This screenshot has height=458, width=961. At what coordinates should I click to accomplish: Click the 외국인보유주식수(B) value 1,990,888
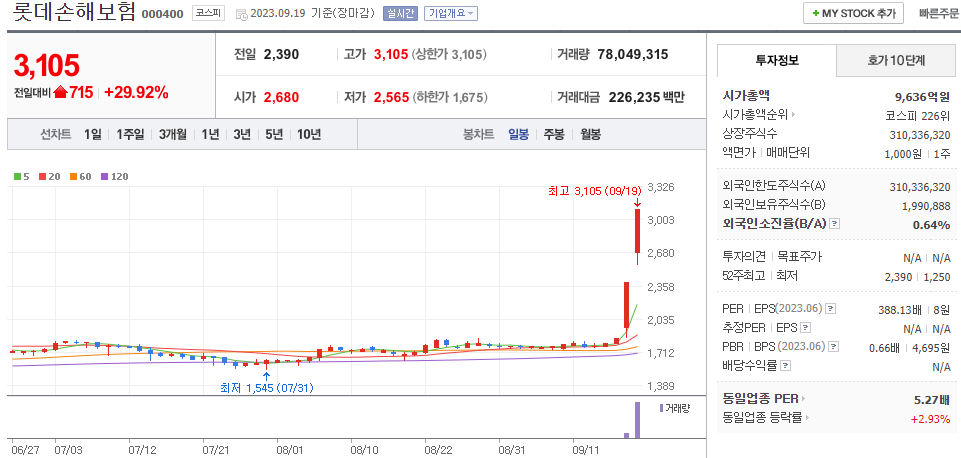click(x=926, y=205)
